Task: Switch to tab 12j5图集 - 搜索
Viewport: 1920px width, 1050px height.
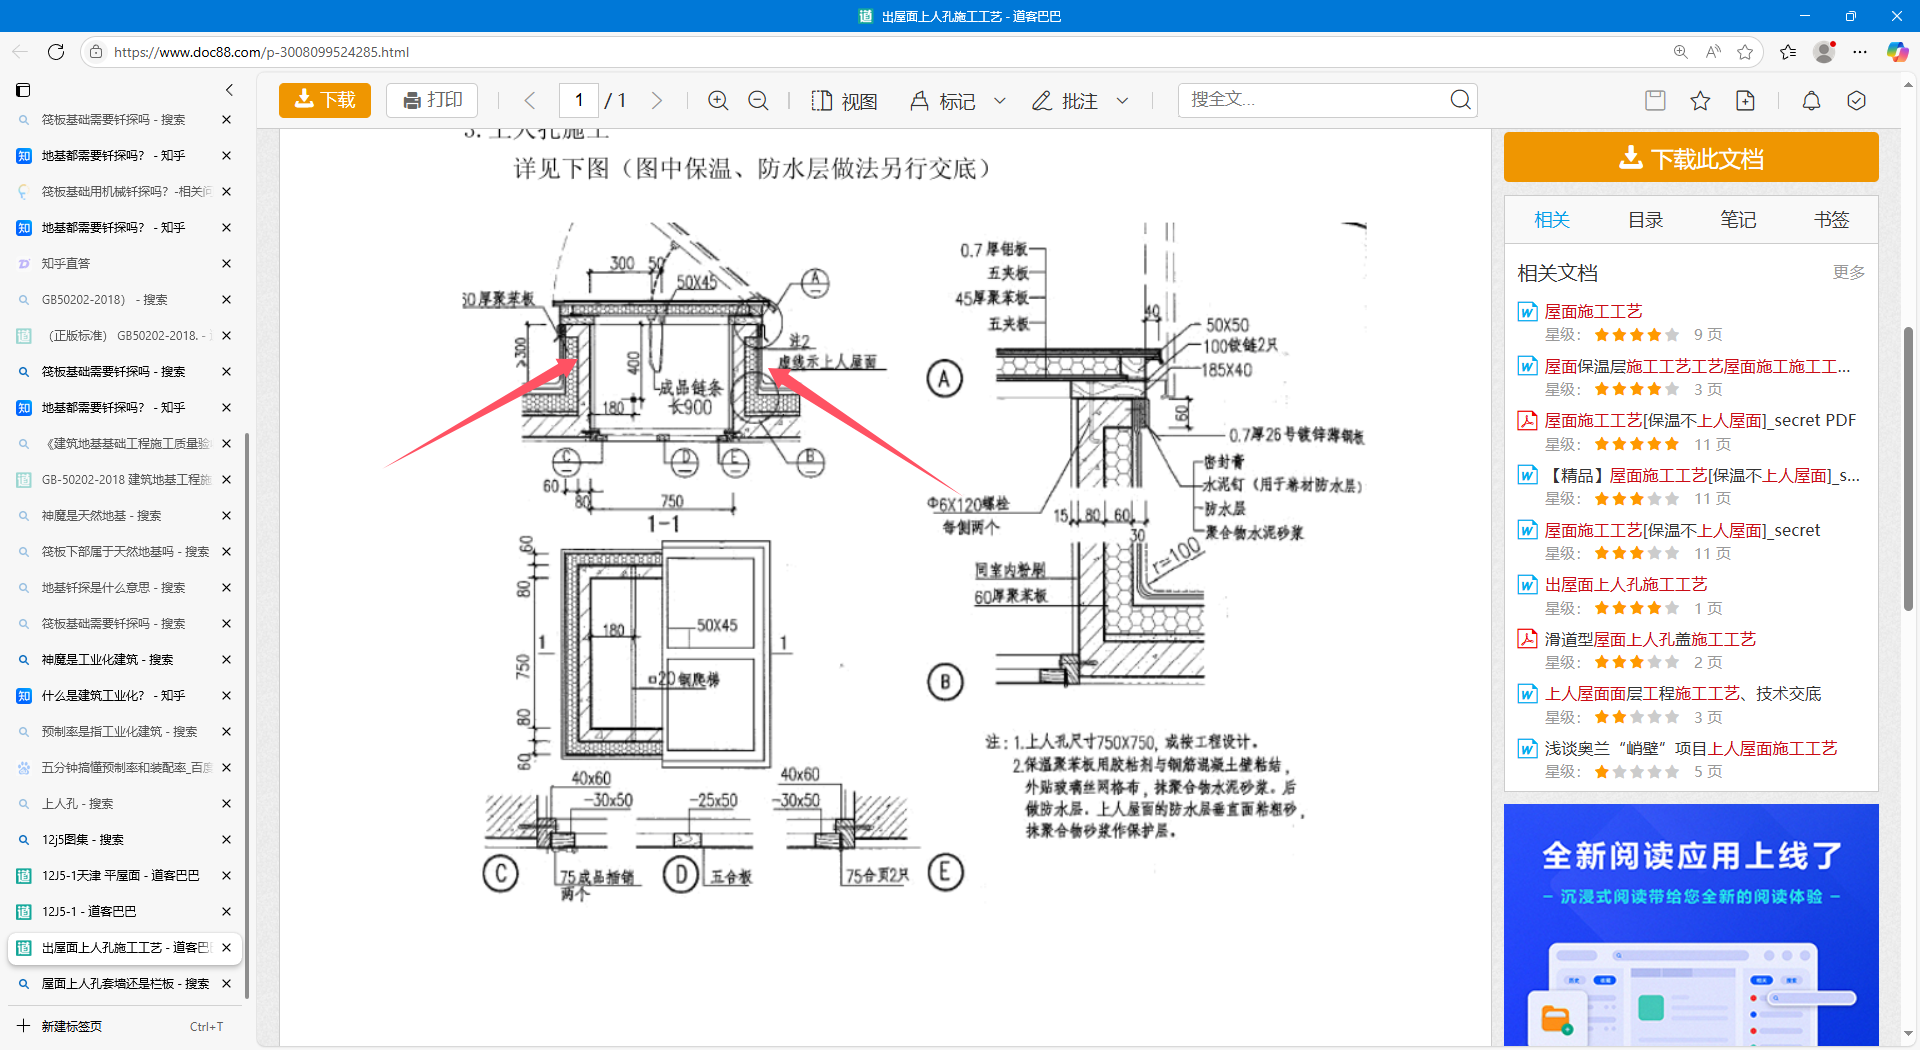Action: click(x=125, y=840)
